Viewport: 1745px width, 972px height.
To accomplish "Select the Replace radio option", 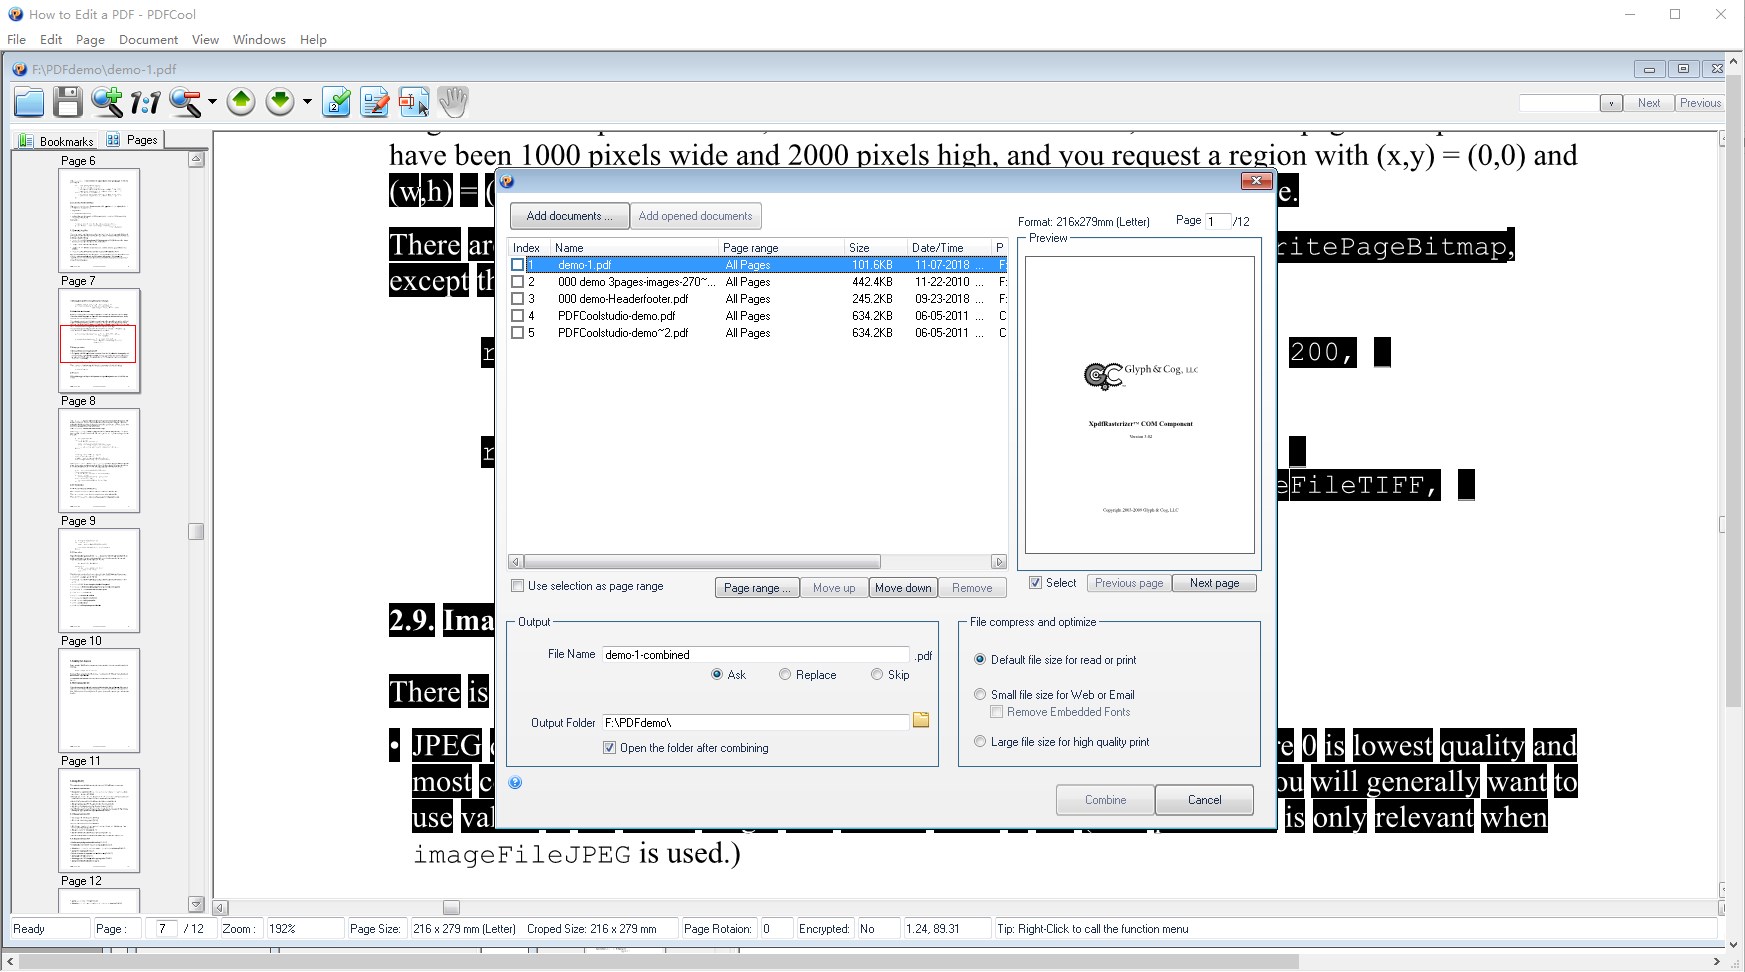I will pyautogui.click(x=785, y=675).
